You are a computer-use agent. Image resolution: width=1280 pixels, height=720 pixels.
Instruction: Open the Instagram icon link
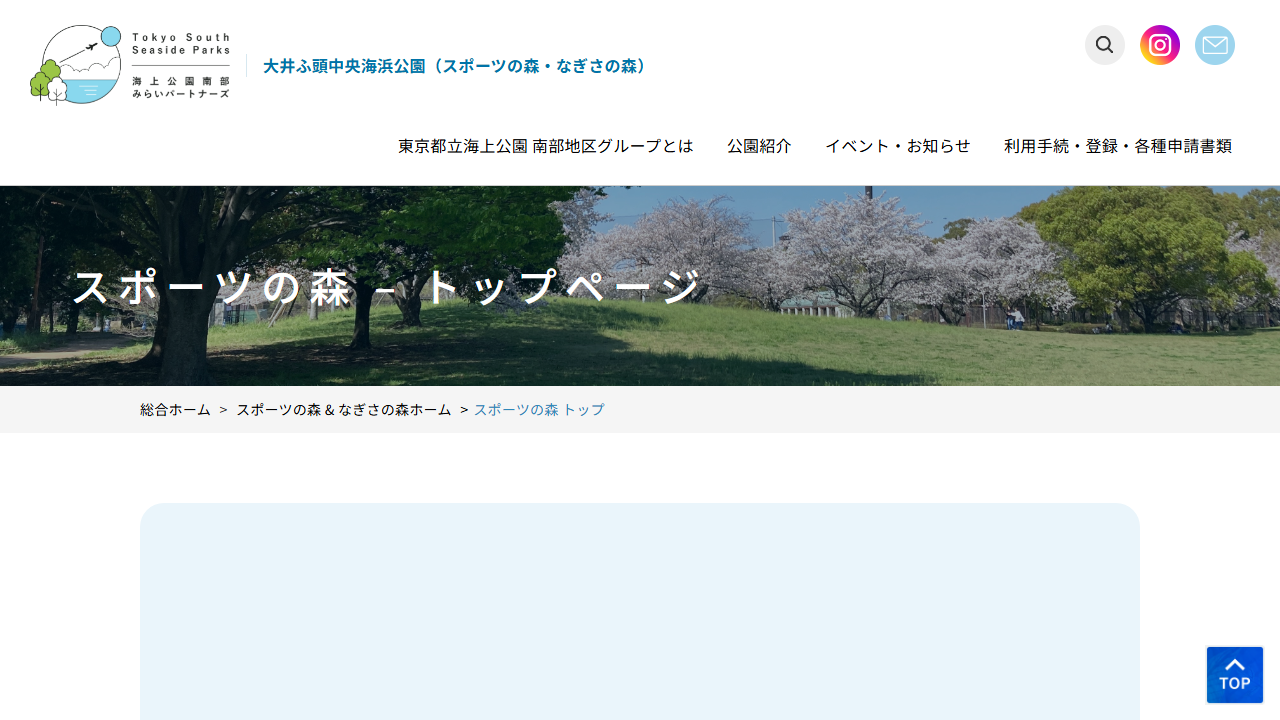tap(1160, 45)
